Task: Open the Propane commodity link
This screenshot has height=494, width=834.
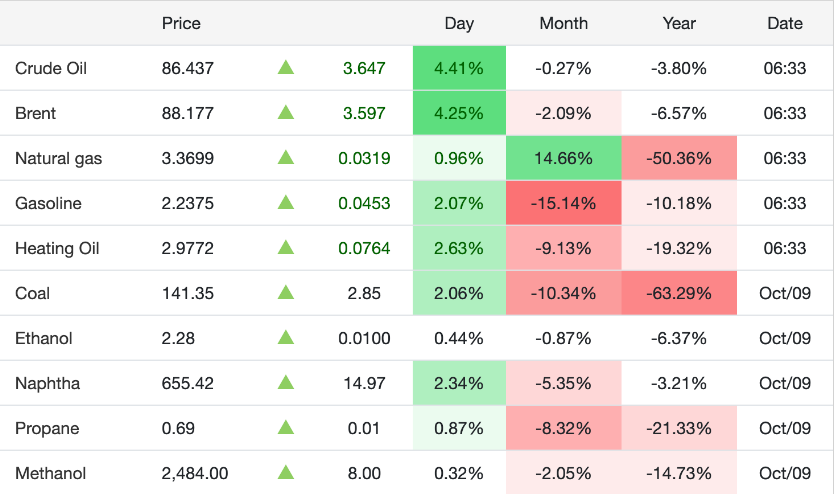Action: [46, 429]
